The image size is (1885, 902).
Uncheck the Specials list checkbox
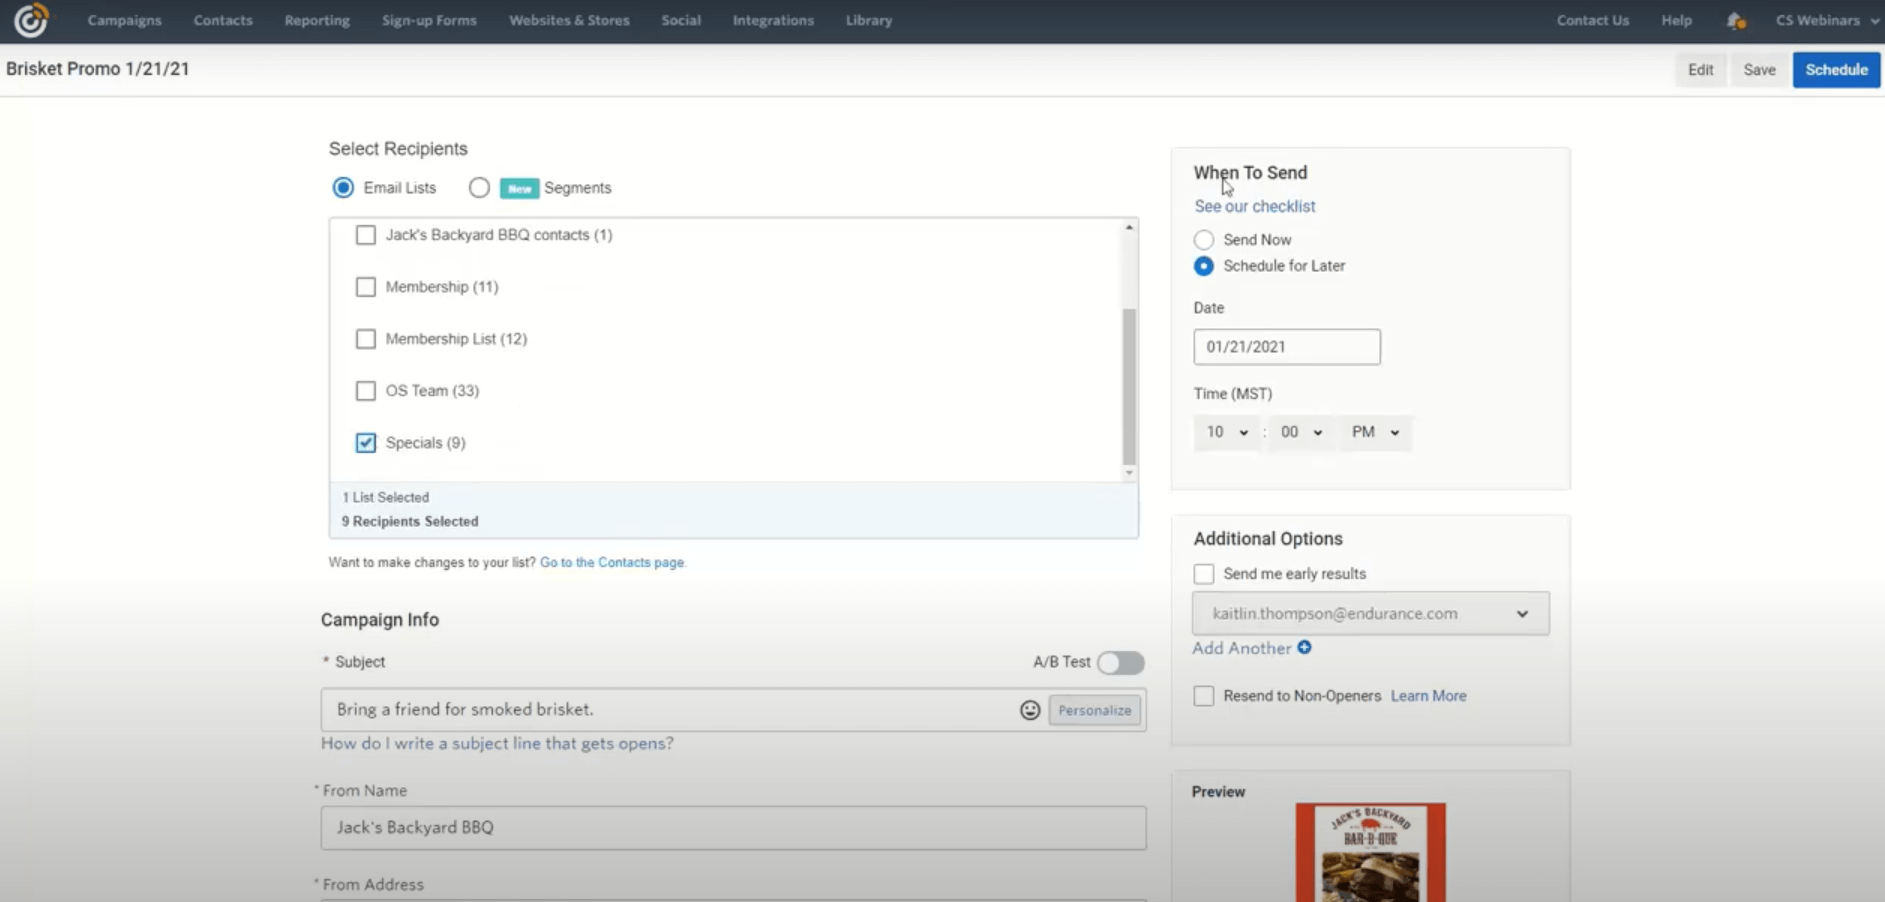pyautogui.click(x=366, y=443)
